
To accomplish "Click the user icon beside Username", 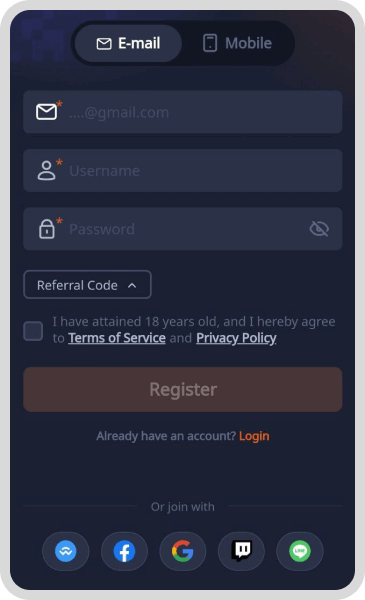I will [46, 171].
